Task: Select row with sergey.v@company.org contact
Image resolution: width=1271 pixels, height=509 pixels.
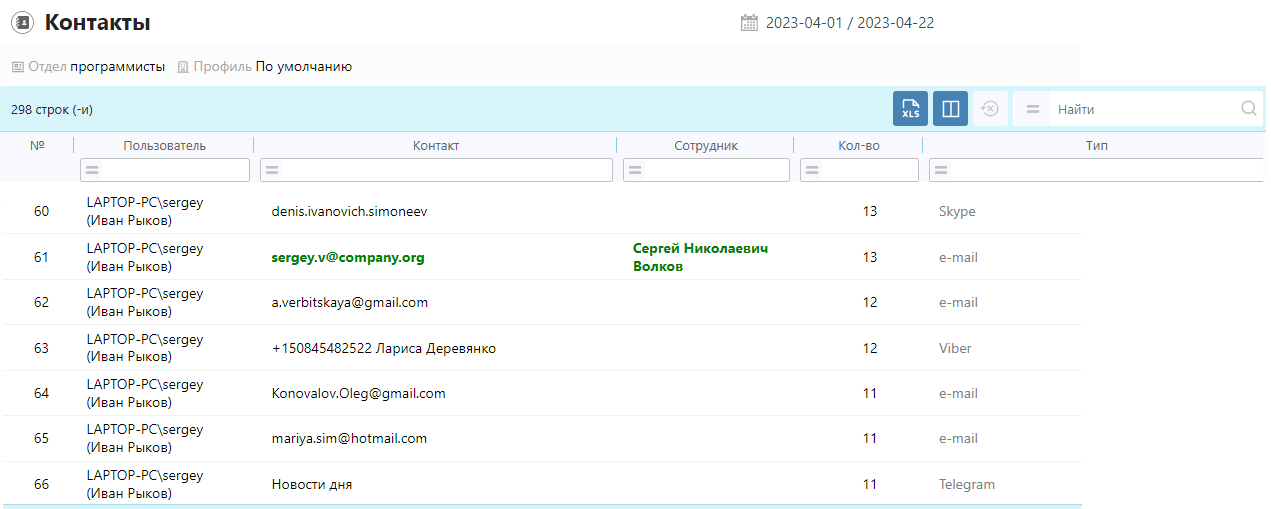Action: tap(347, 258)
